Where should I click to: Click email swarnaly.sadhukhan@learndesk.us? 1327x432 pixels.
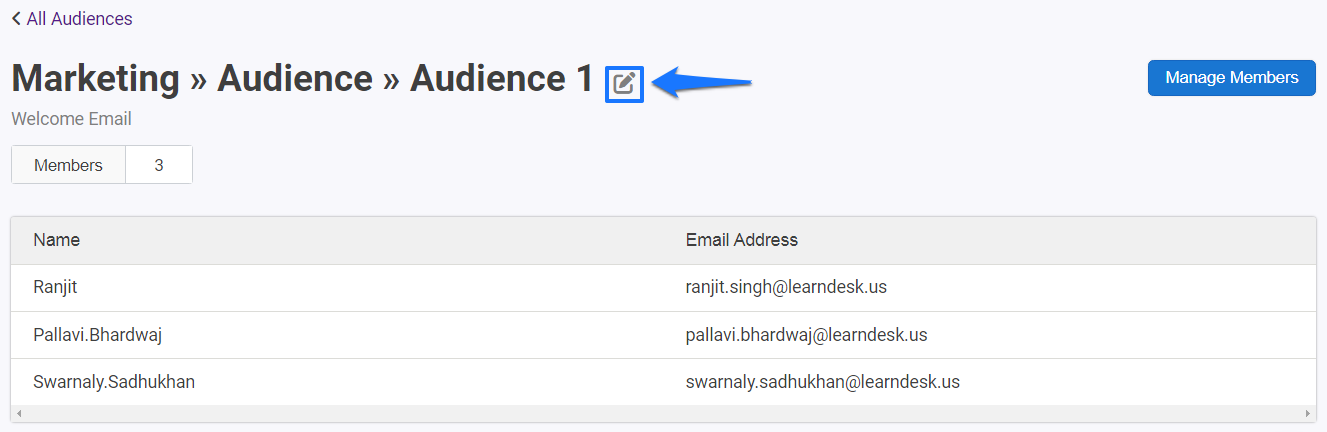[823, 382]
